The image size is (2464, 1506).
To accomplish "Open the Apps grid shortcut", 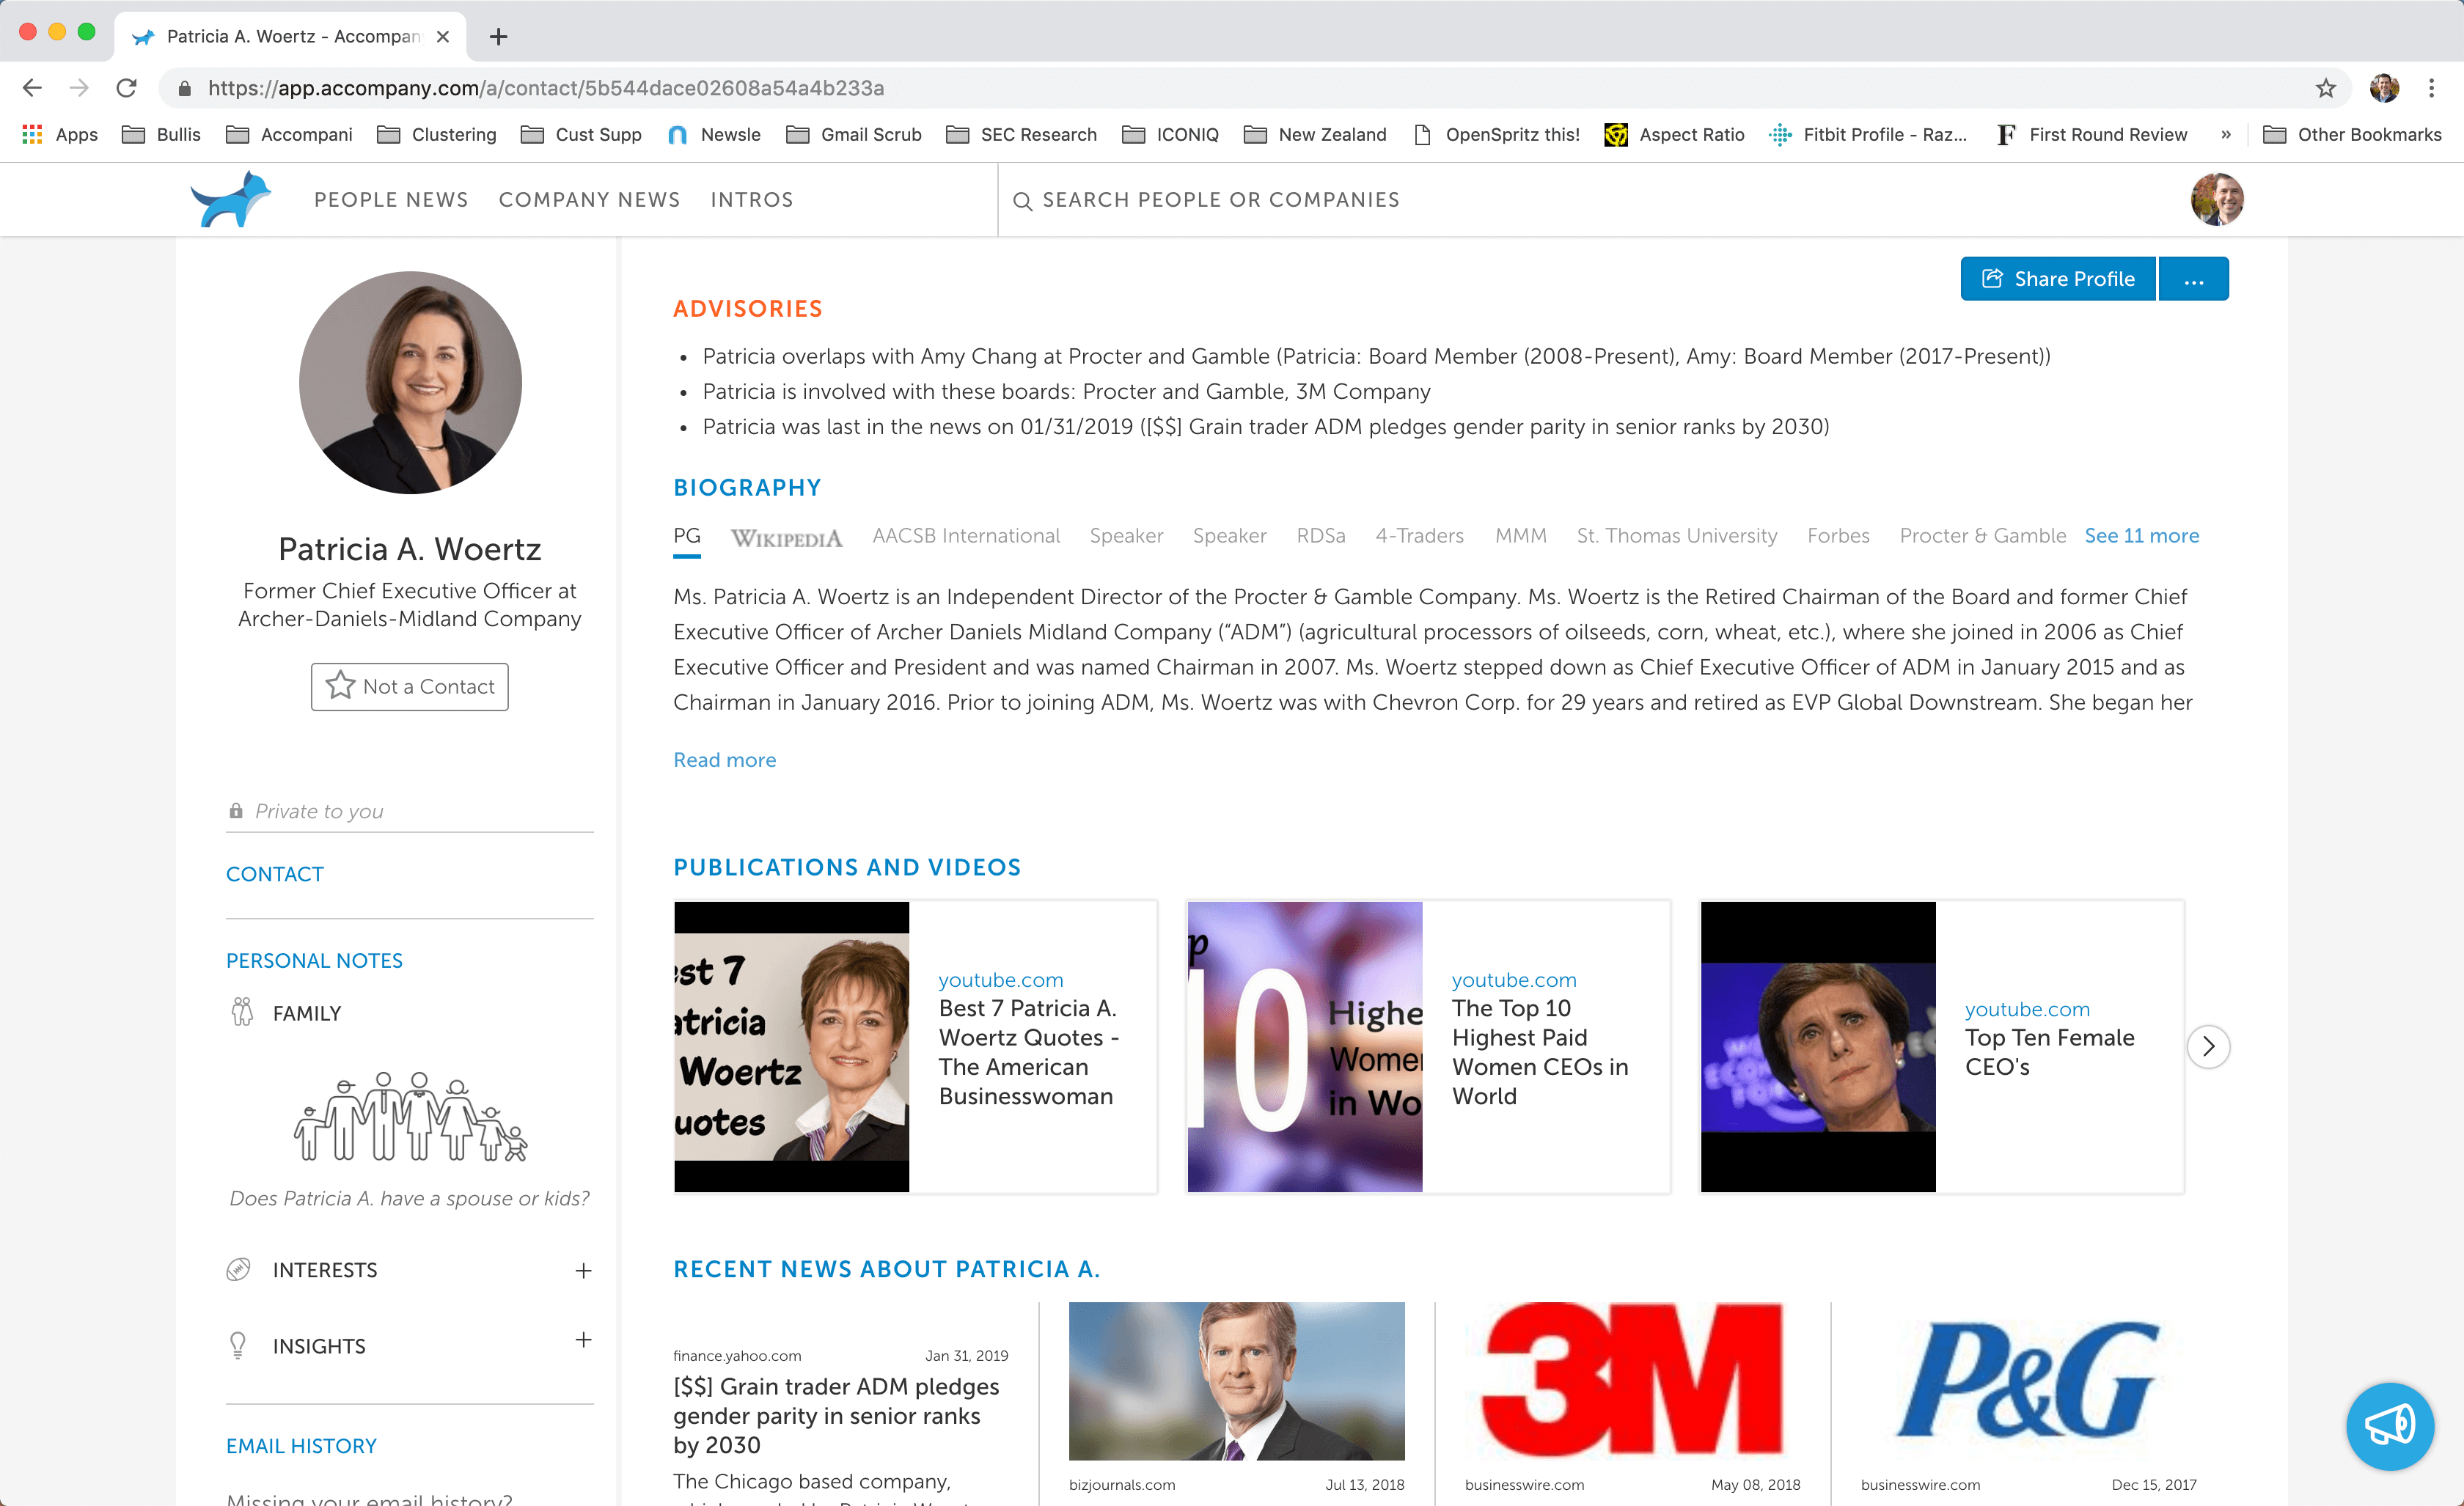I will click(x=60, y=134).
